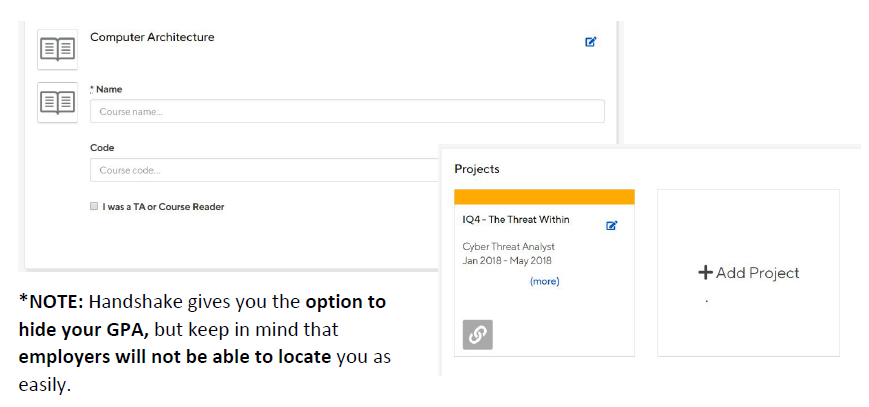Click the book icon beside Computer Architecture
The width and height of the screenshot is (869, 407).
pos(57,48)
